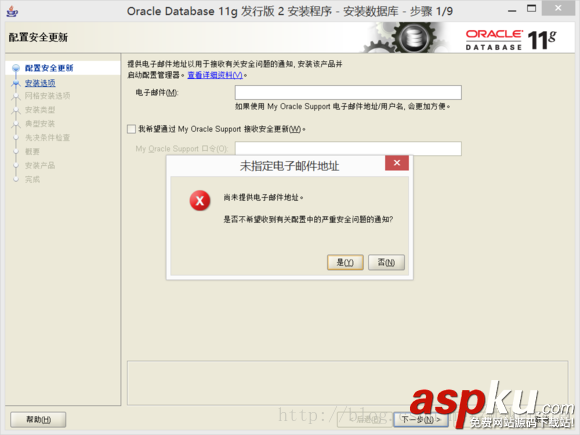The width and height of the screenshot is (580, 435).
Task: Click the red error icon in the dialog
Action: [200, 200]
